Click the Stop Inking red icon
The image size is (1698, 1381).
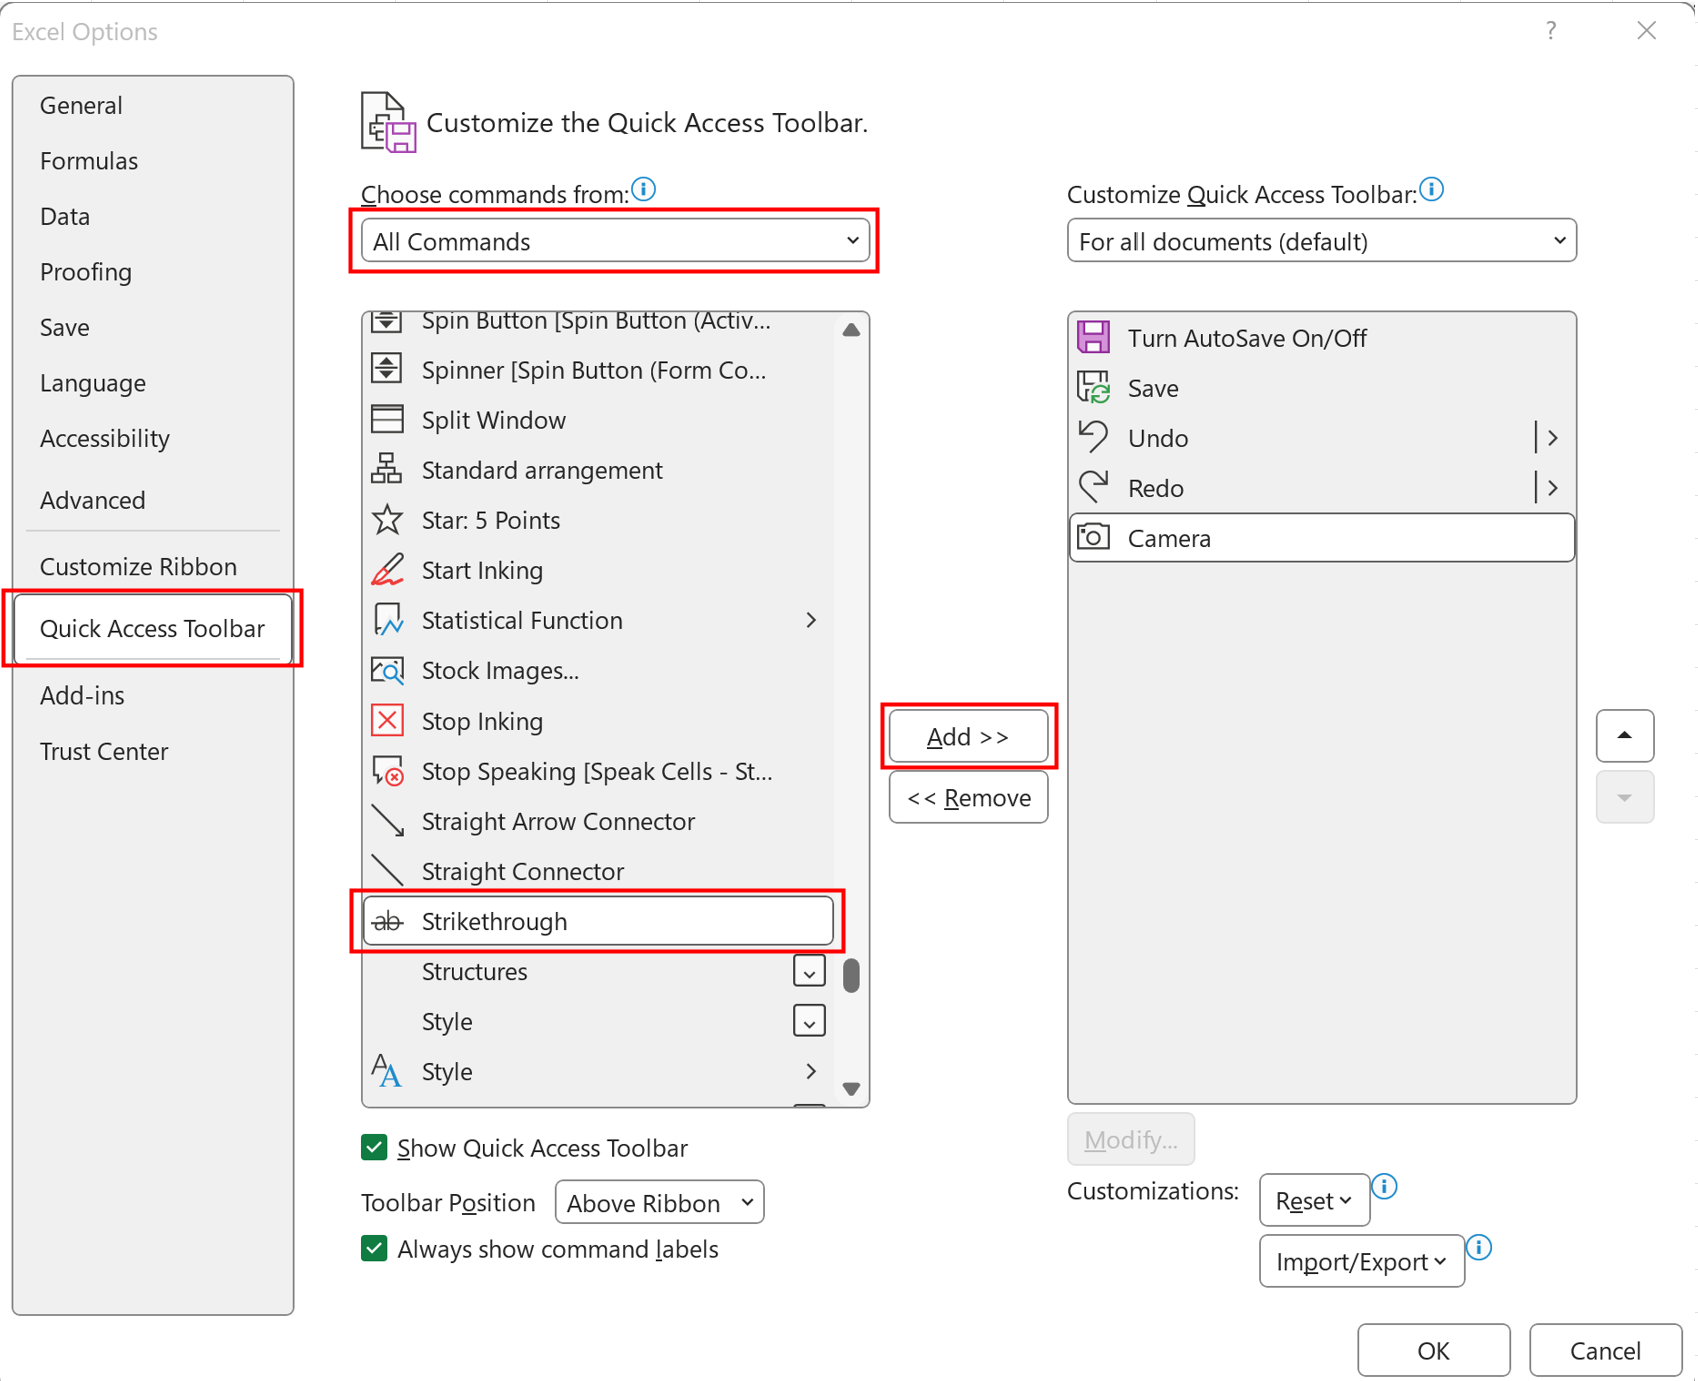coord(387,720)
